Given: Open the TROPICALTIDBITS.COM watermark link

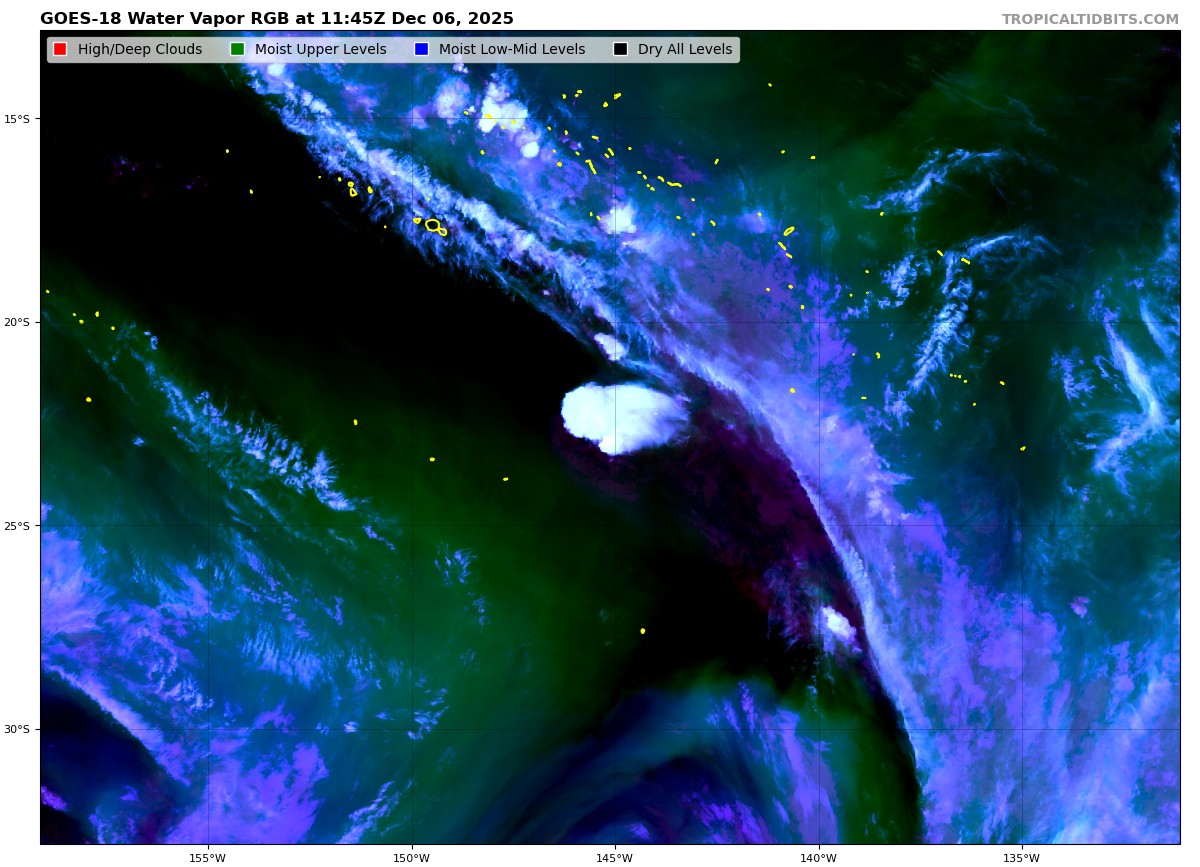Looking at the screenshot, I should [x=1090, y=20].
